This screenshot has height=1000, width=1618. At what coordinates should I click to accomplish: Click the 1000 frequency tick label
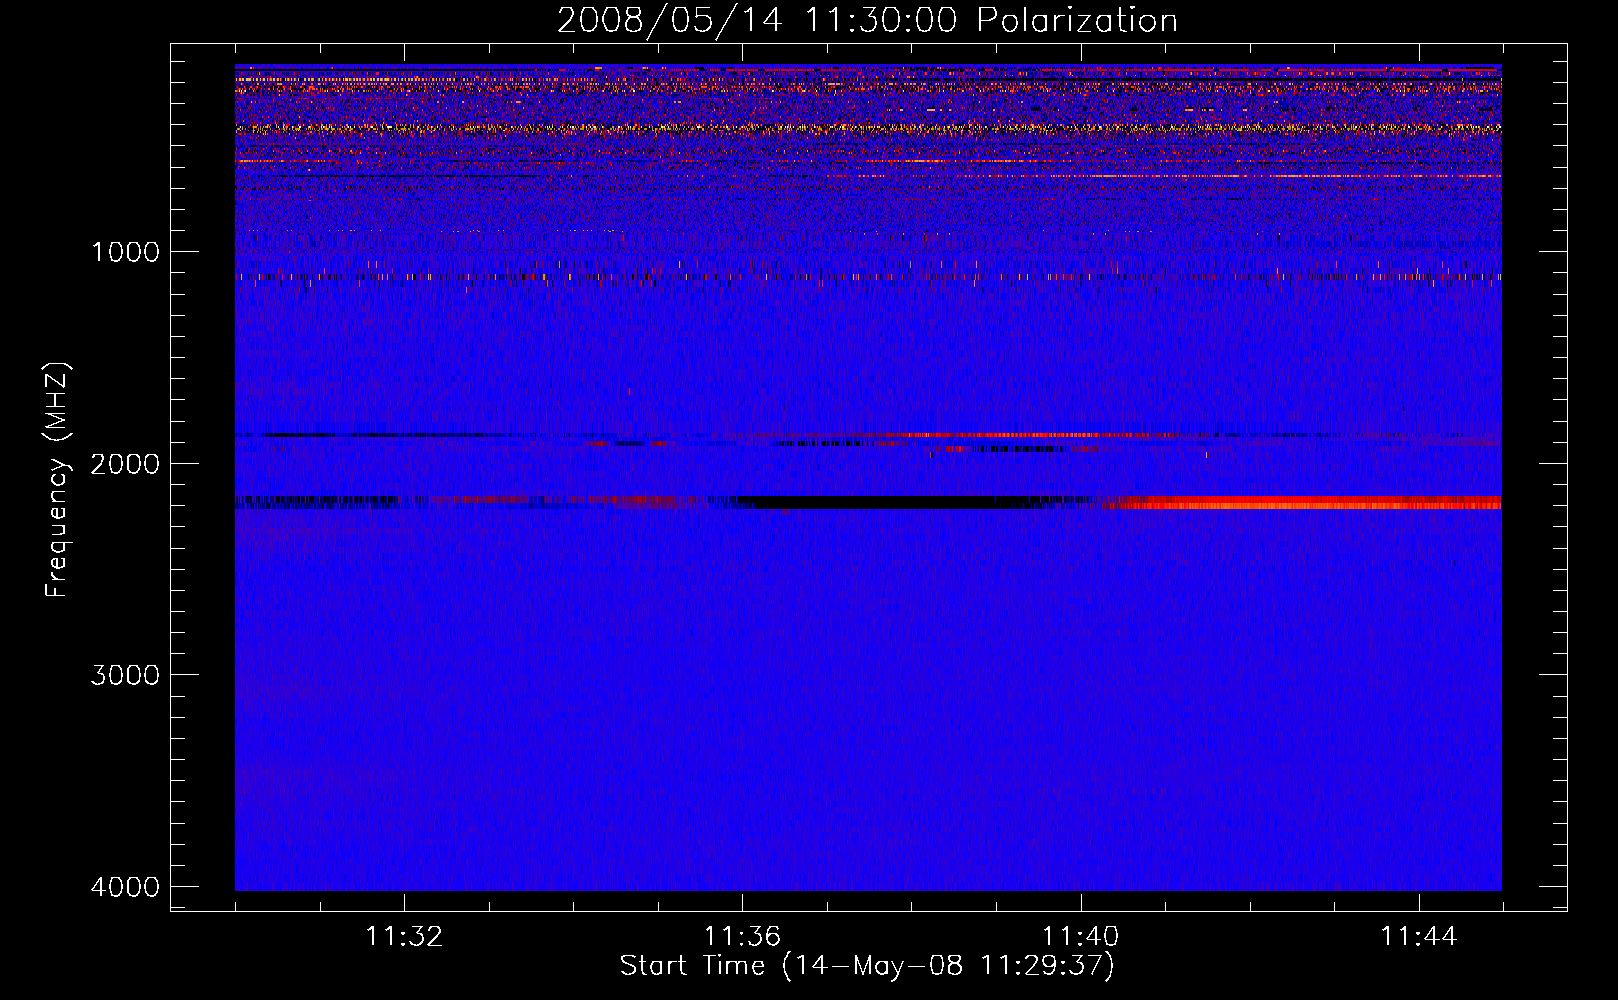point(125,251)
